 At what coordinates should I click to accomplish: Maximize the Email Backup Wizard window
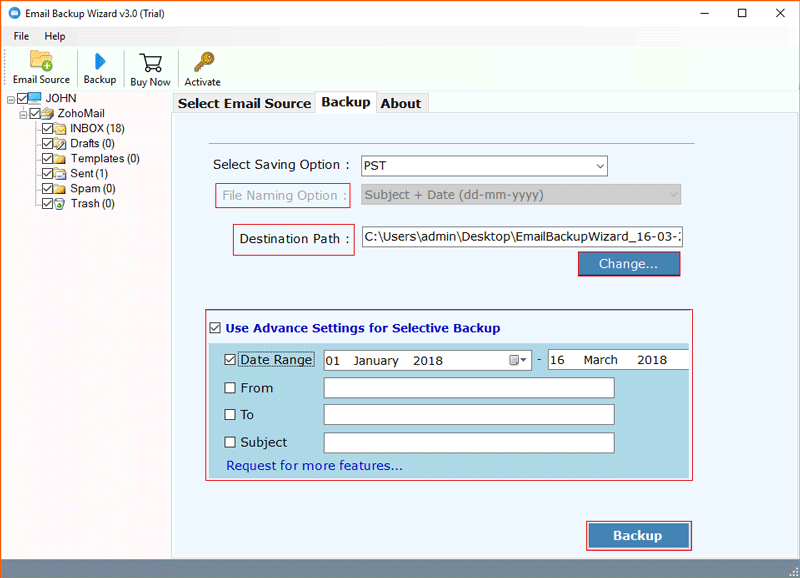coord(742,13)
